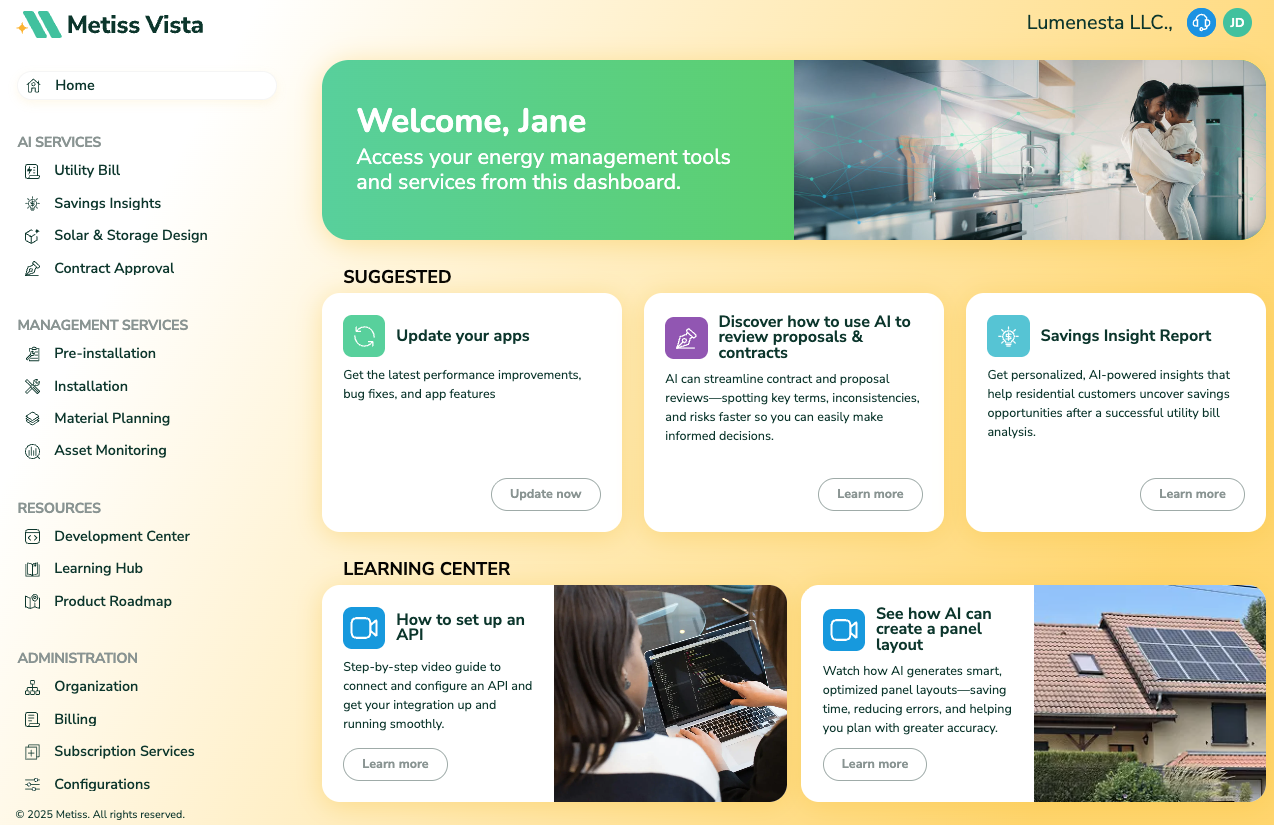Viewport: 1274px width, 825px height.
Task: Click the Utility Bill sidebar icon
Action: click(x=33, y=171)
